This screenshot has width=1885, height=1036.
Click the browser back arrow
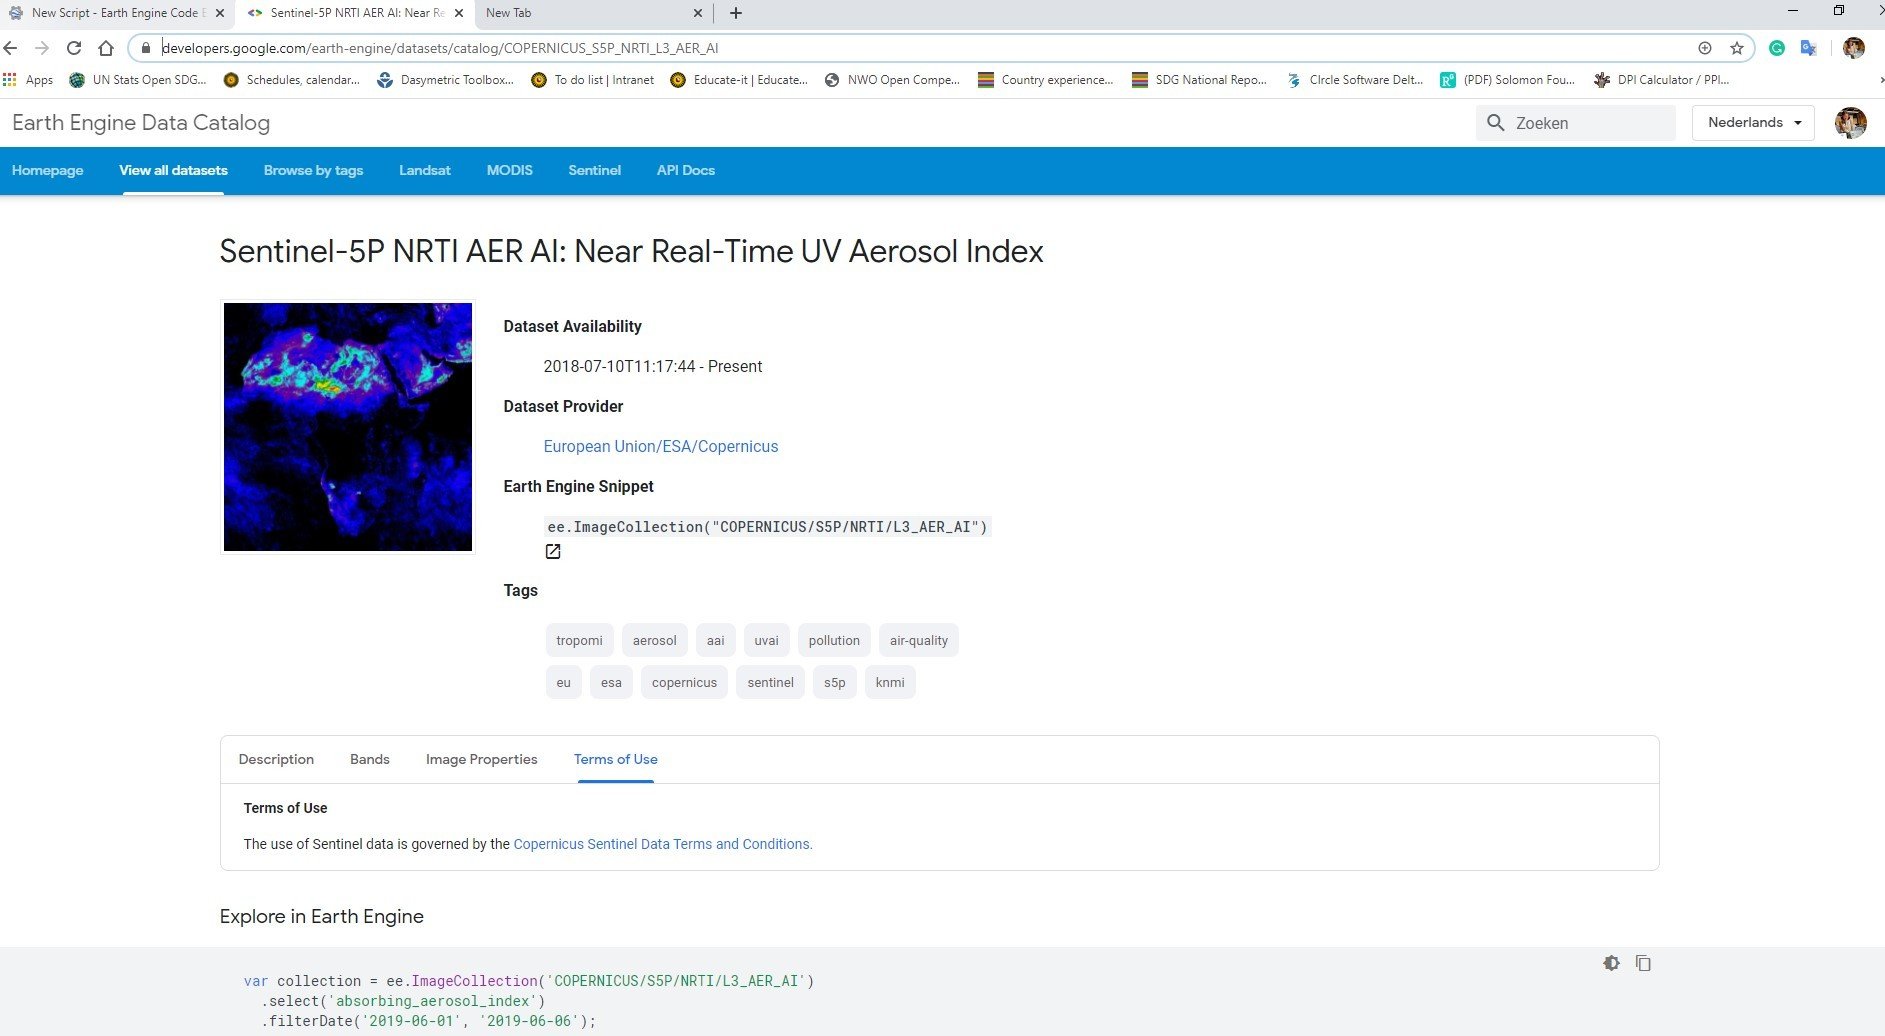[10, 48]
